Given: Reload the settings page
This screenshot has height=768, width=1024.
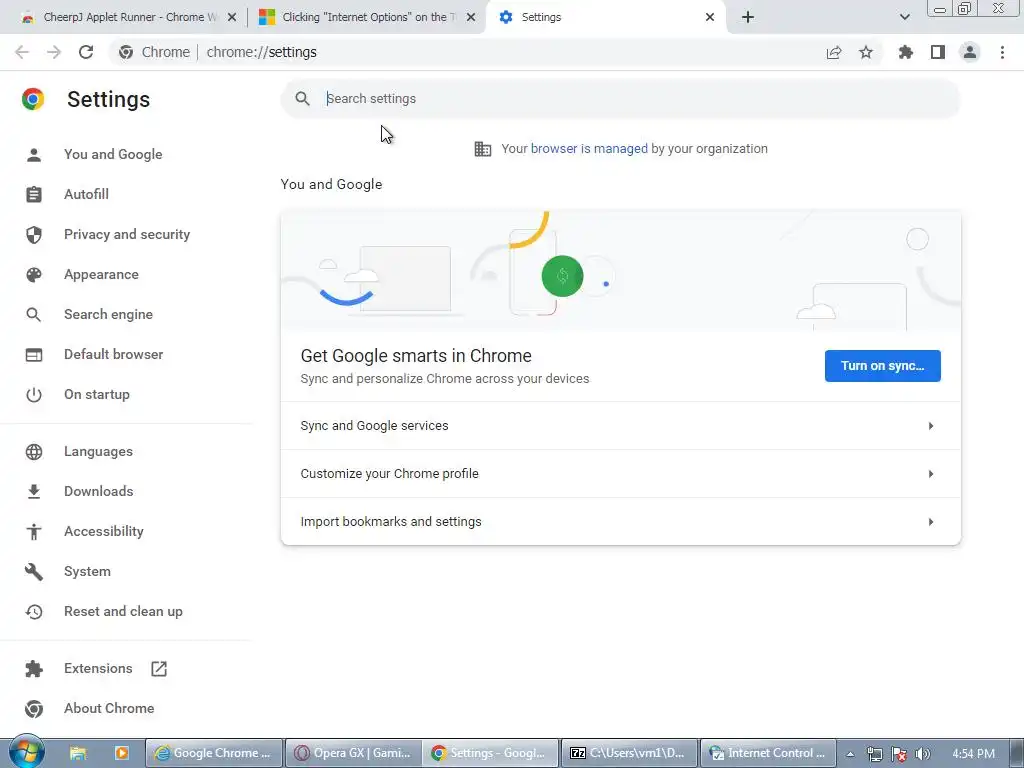Looking at the screenshot, I should pyautogui.click(x=86, y=52).
